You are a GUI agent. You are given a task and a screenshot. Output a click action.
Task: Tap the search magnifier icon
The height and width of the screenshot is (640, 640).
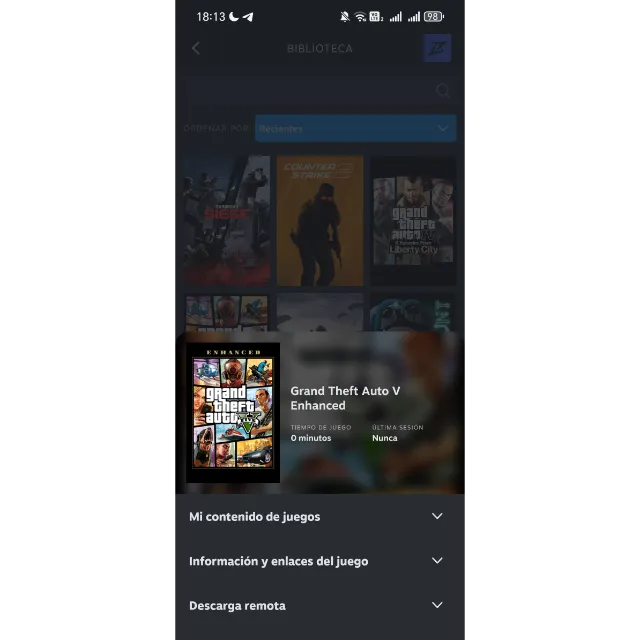click(x=443, y=91)
